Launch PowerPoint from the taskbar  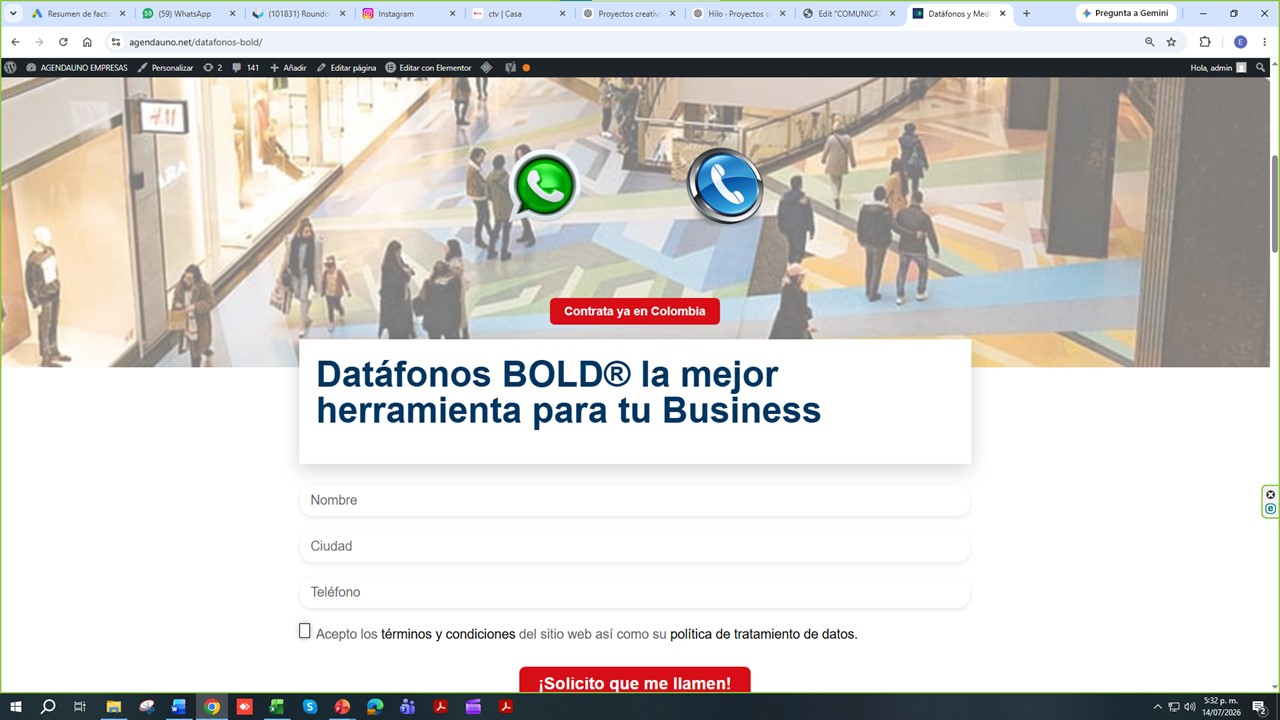[x=342, y=706]
